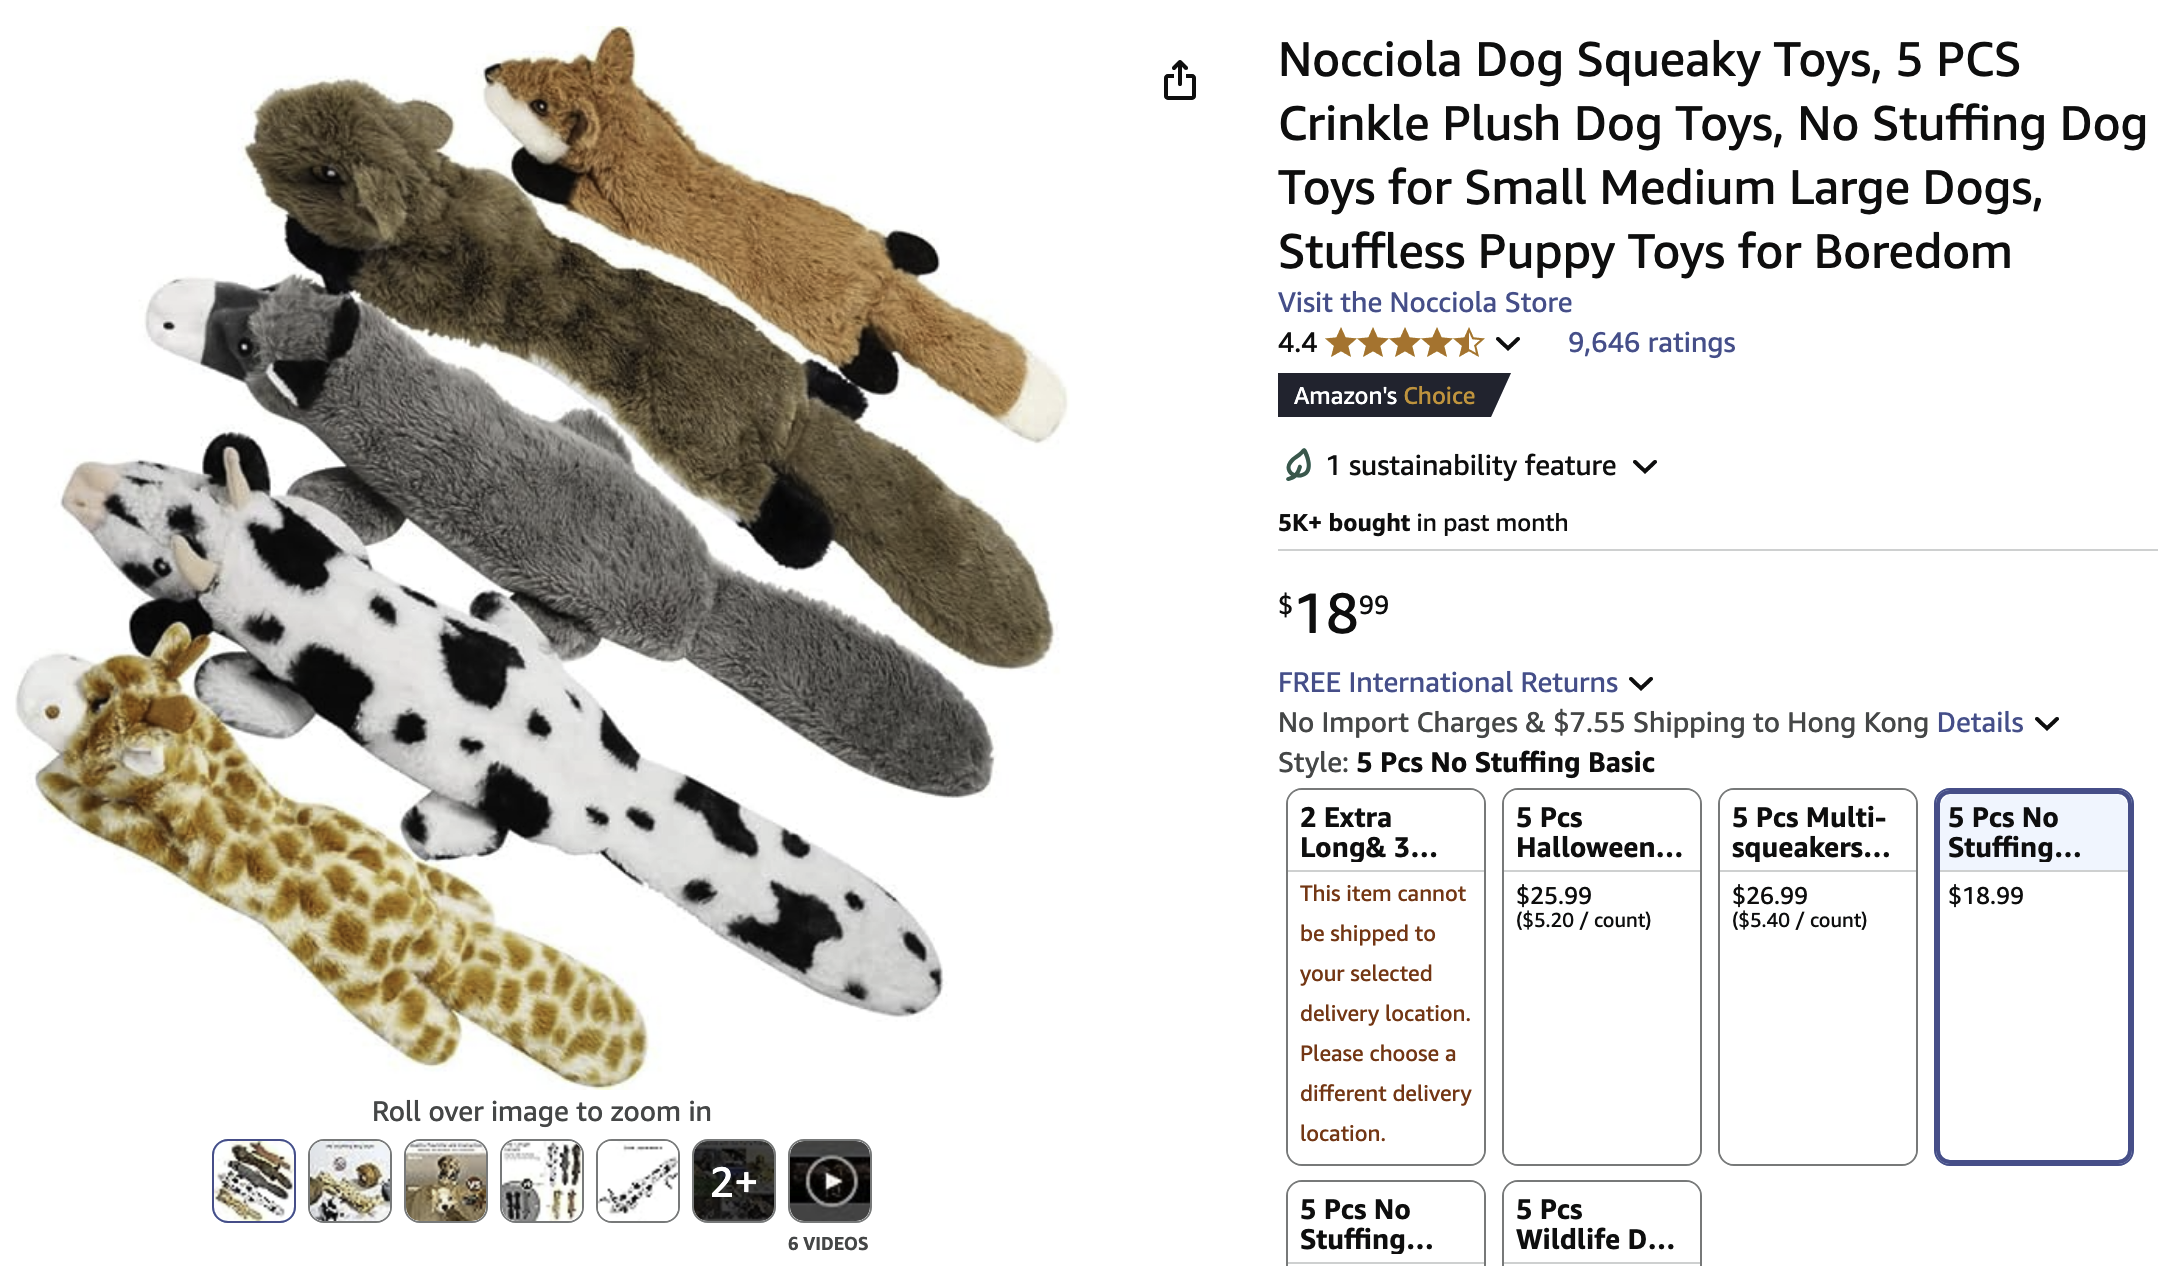This screenshot has height=1266, width=2184.
Task: Choose the 5 Pcs Multi-squeakers style
Action: 1817,975
